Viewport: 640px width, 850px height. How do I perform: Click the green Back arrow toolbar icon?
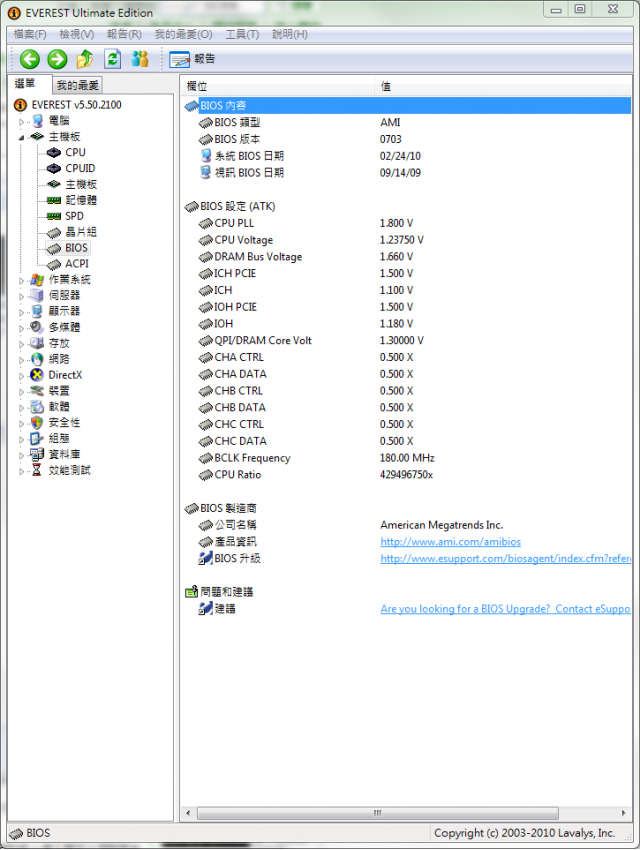pyautogui.click(x=30, y=59)
